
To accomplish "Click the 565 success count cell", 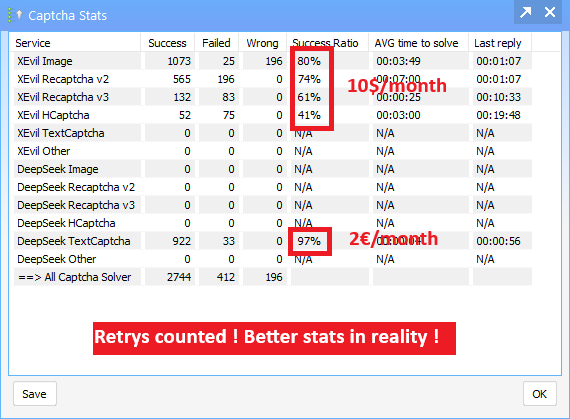I will pos(170,79).
